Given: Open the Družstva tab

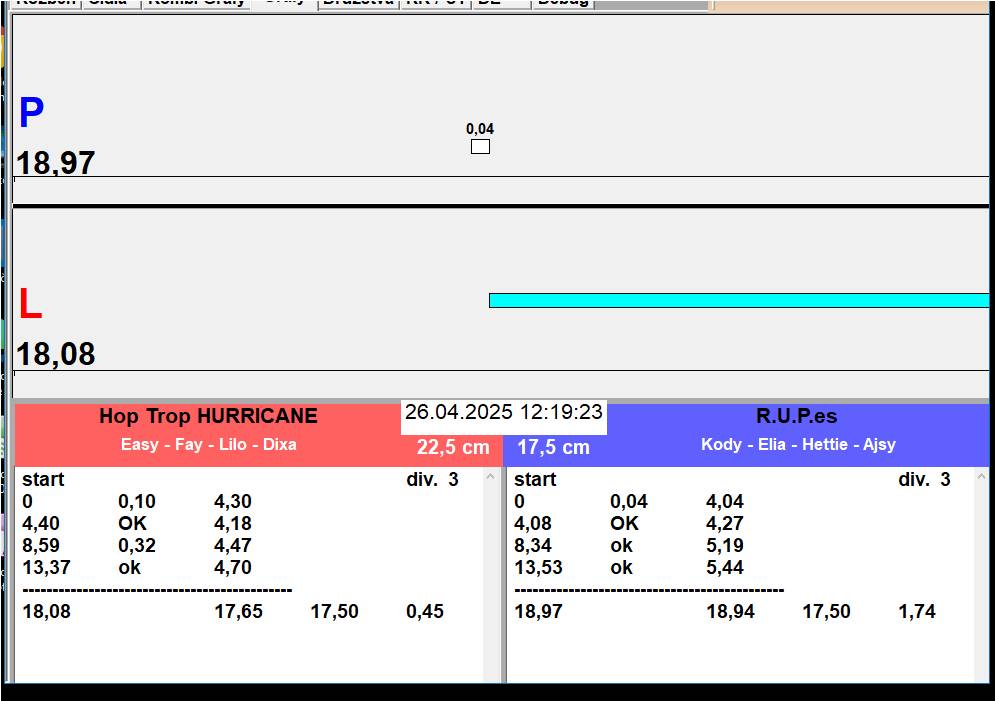Looking at the screenshot, I should pos(359,3).
